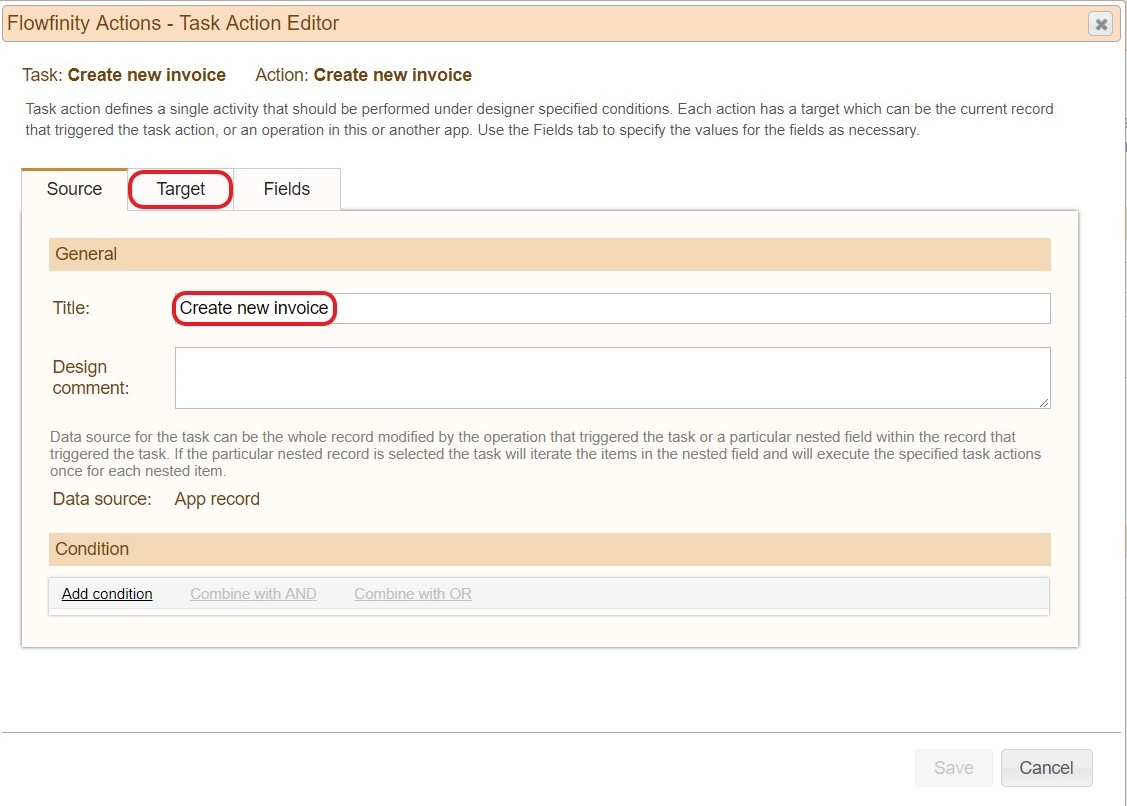1127x806 pixels.
Task: Click the Title: field label
Action: (71, 308)
